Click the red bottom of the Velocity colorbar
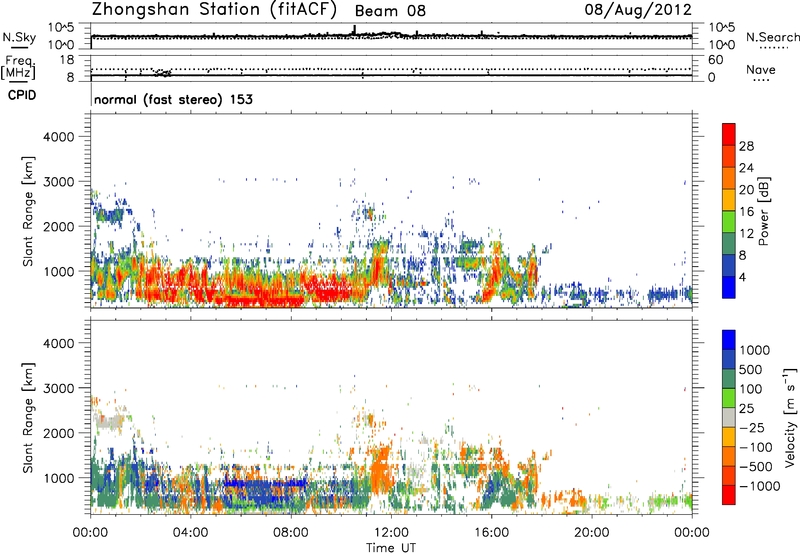800x554 pixels. (x=729, y=495)
